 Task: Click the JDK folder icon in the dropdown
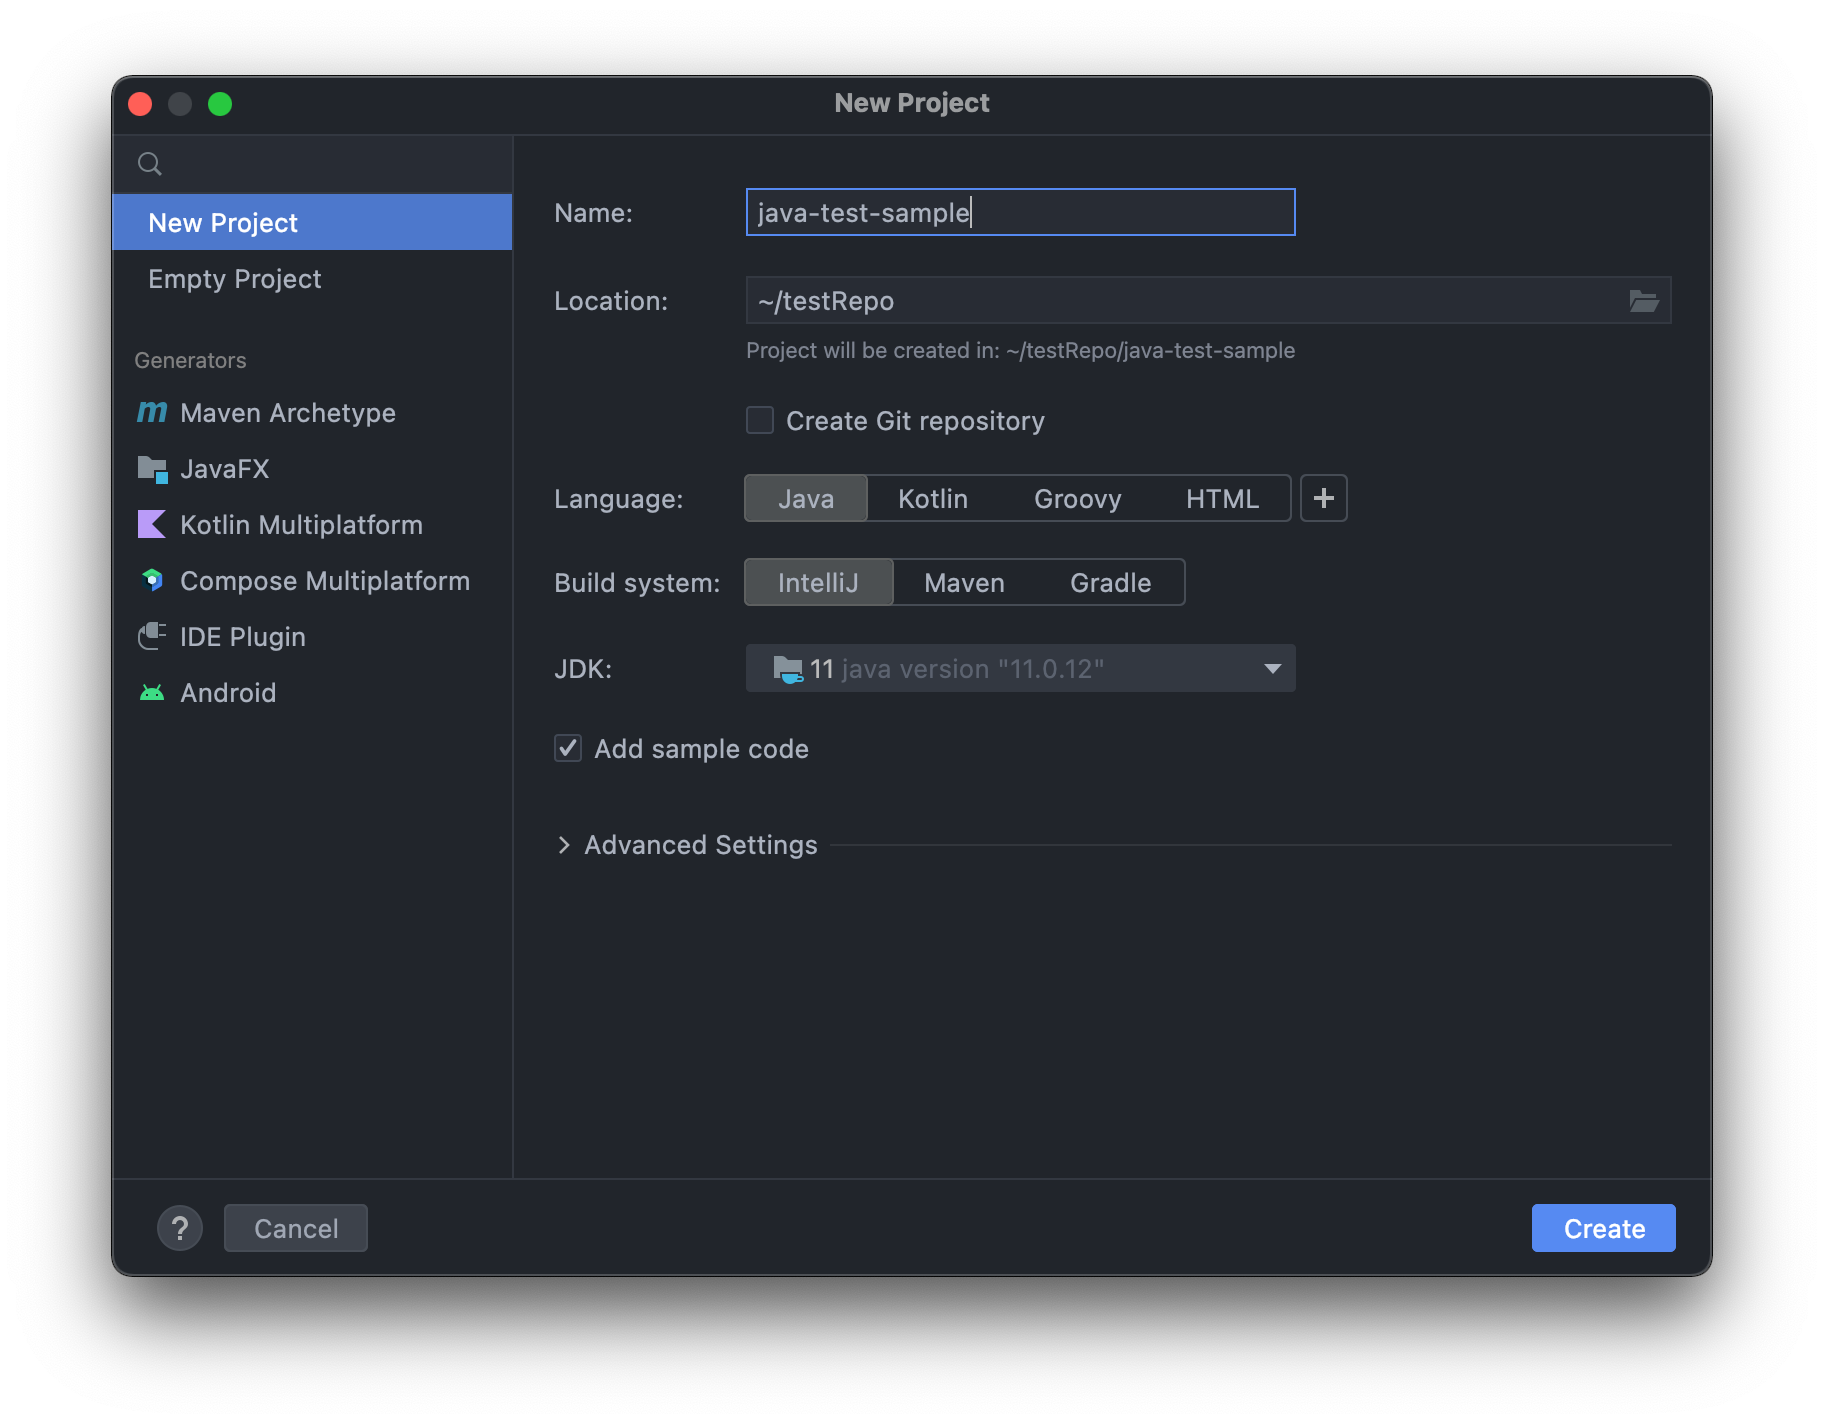(x=788, y=669)
